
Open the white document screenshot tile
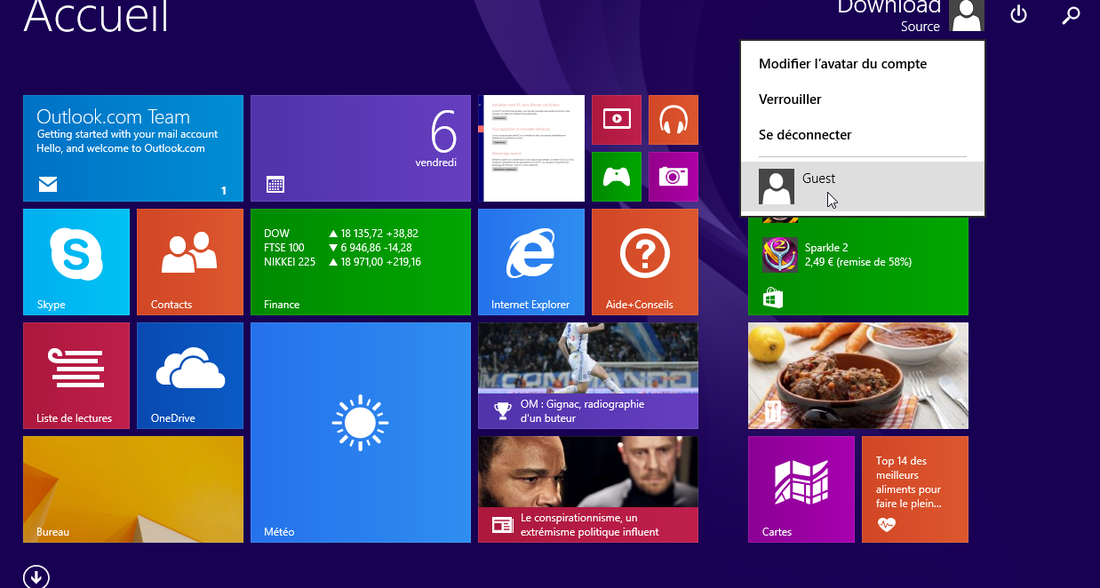[x=531, y=148]
